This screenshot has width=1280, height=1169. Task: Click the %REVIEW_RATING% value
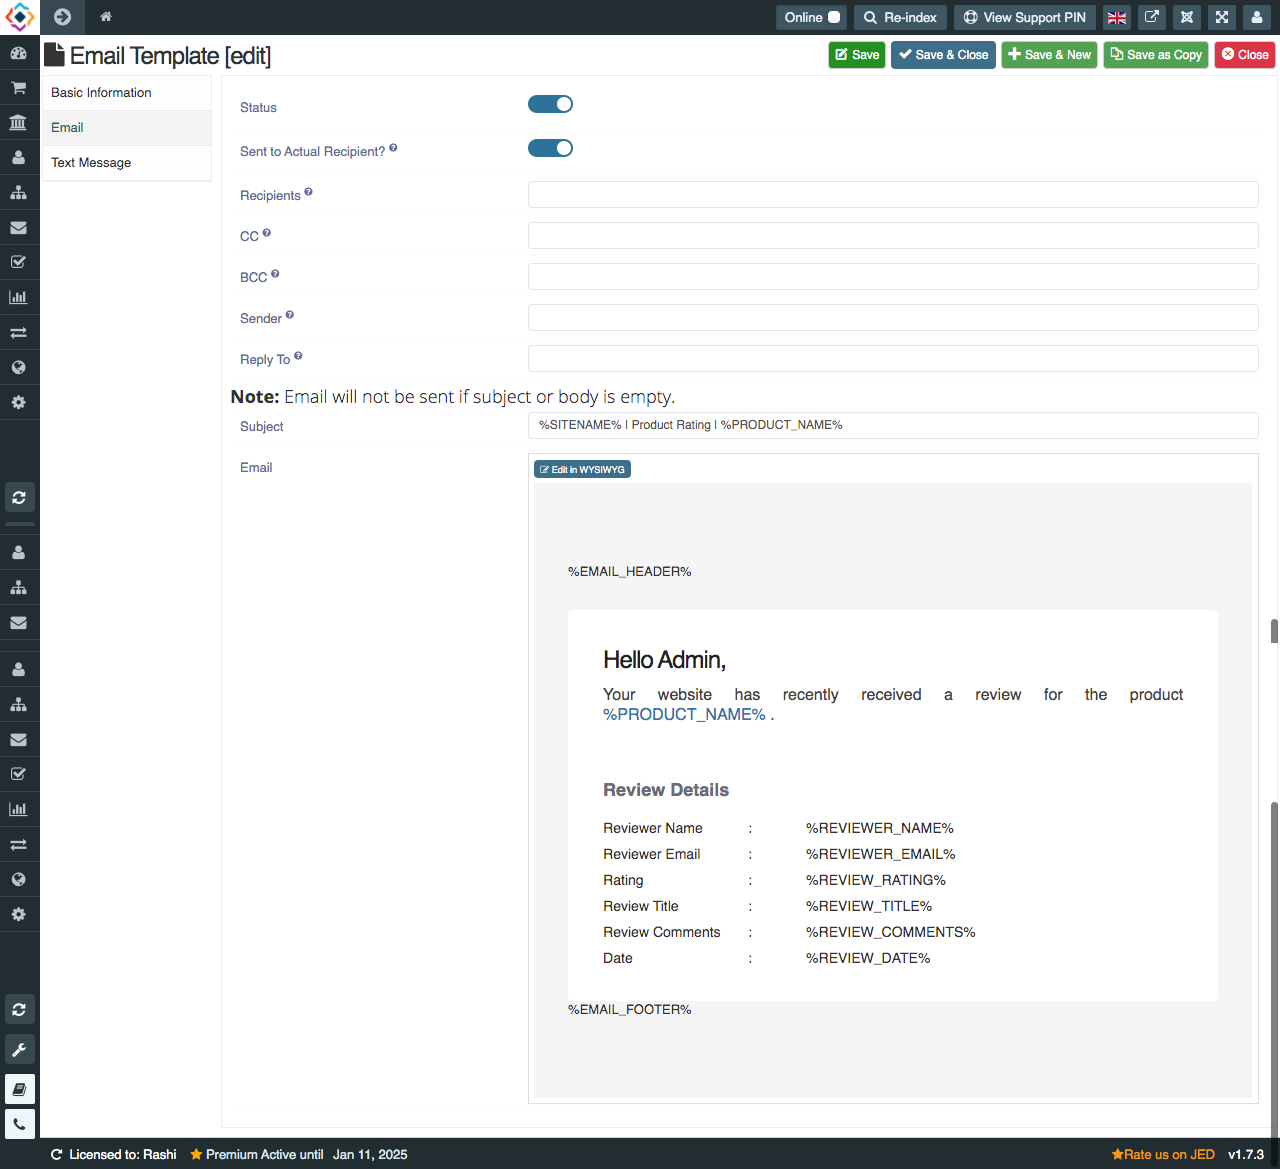pyautogui.click(x=876, y=880)
